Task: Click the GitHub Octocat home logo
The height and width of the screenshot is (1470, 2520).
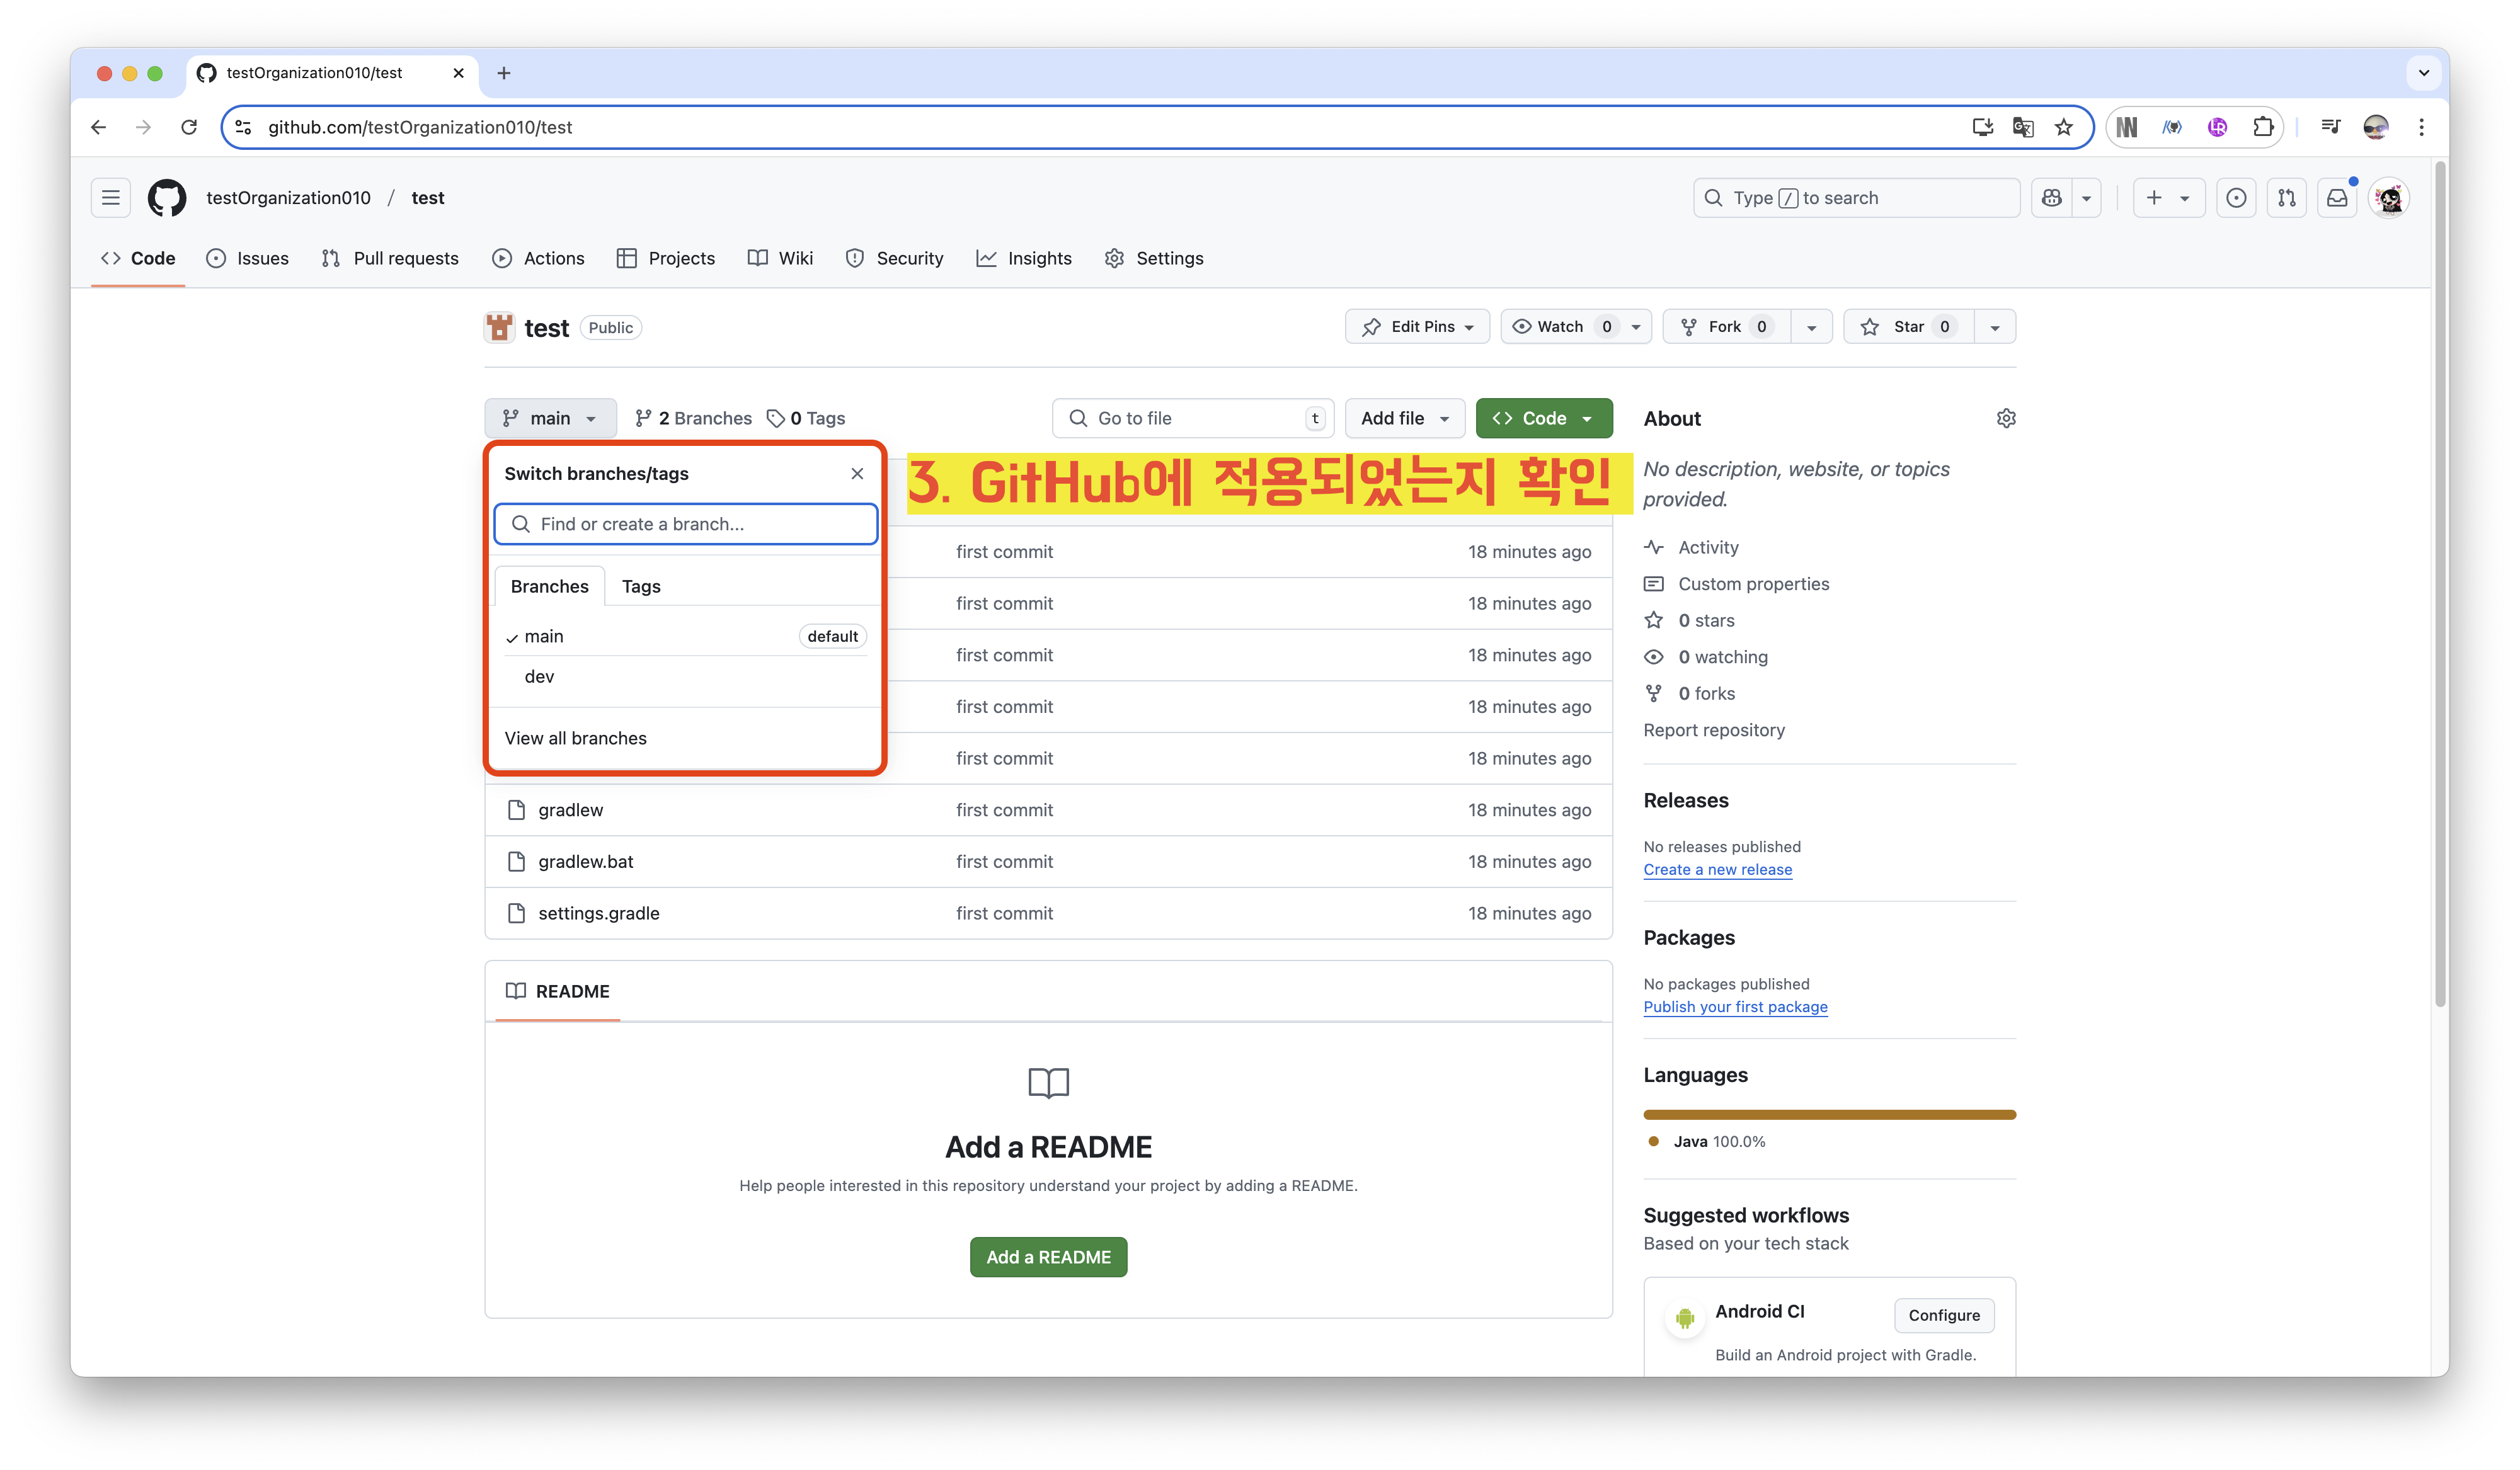Action: pos(167,198)
